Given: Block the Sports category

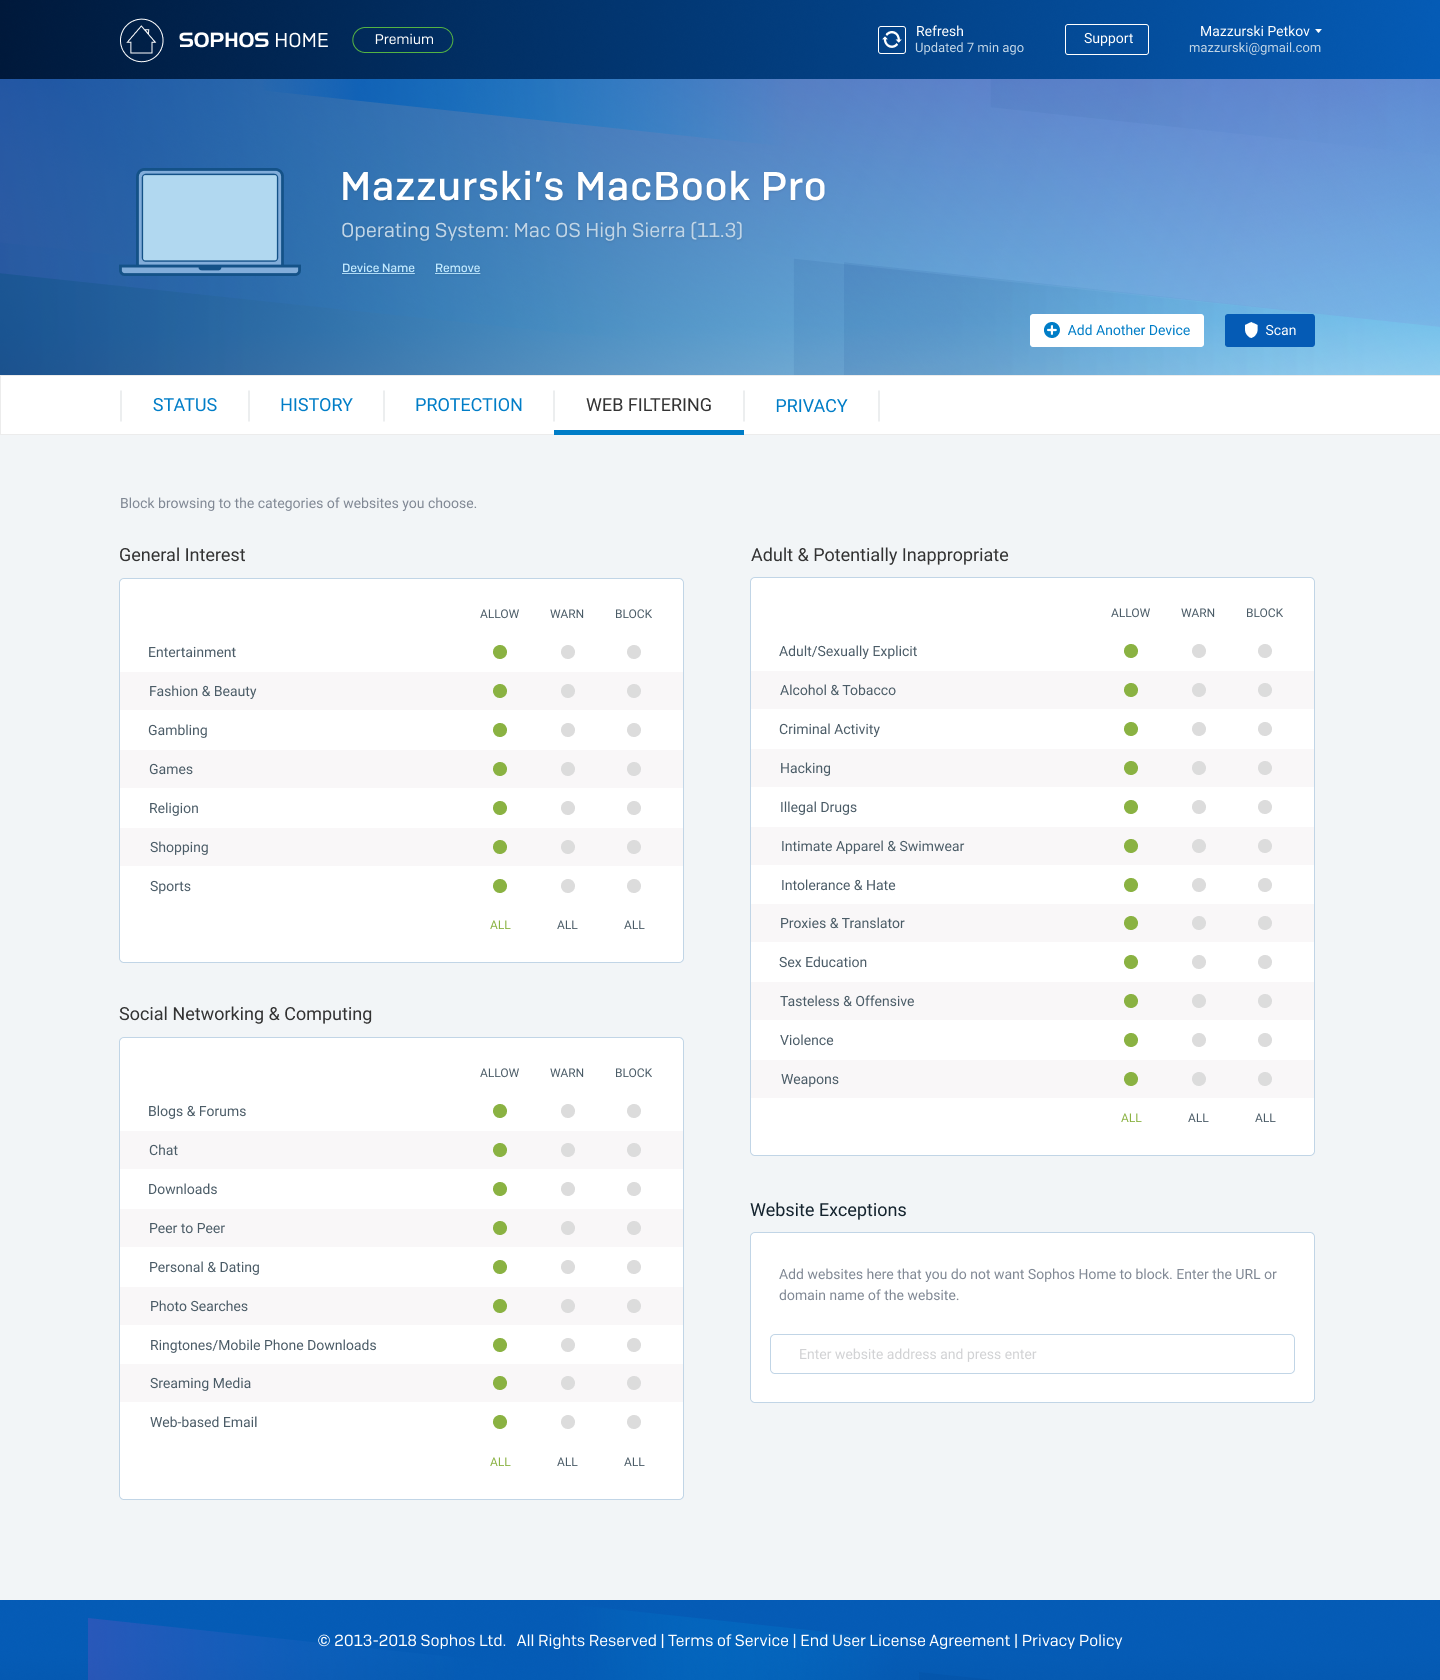Looking at the screenshot, I should (634, 886).
